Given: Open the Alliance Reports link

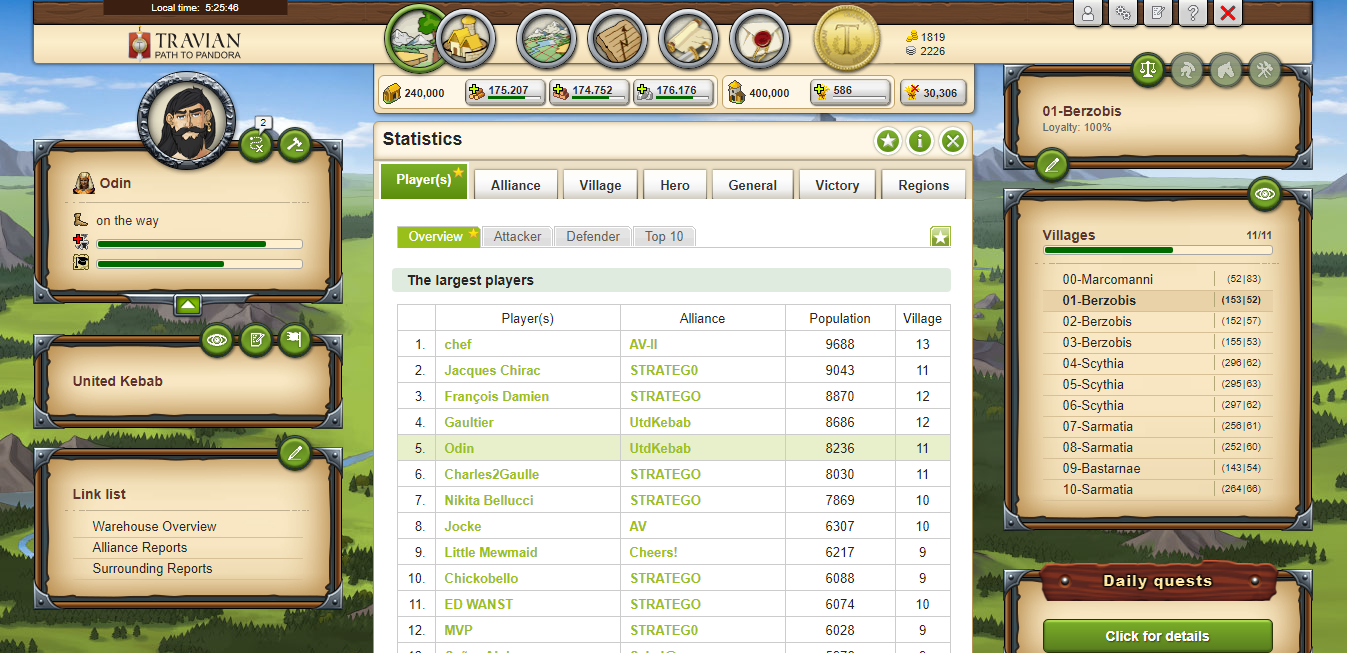Looking at the screenshot, I should click(x=140, y=547).
